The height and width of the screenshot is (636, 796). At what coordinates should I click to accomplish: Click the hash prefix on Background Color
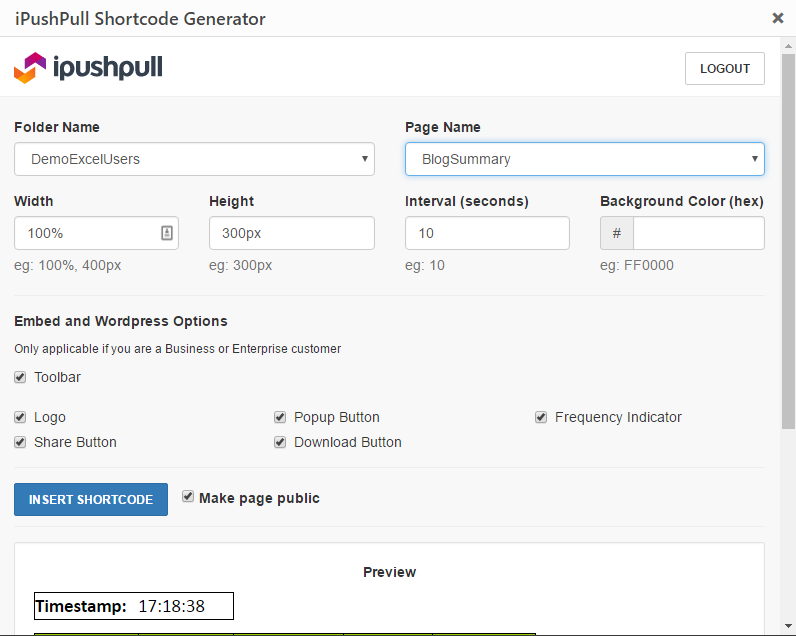point(617,233)
